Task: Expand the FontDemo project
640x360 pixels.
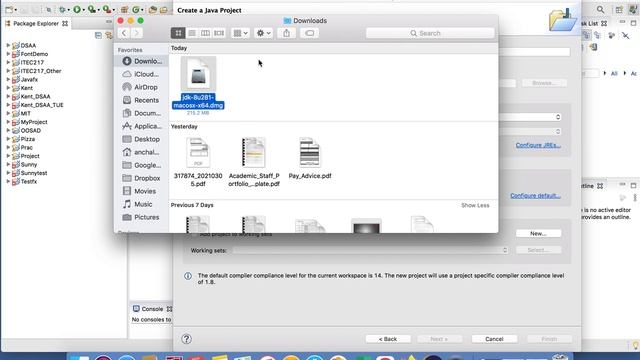Action: (8, 54)
